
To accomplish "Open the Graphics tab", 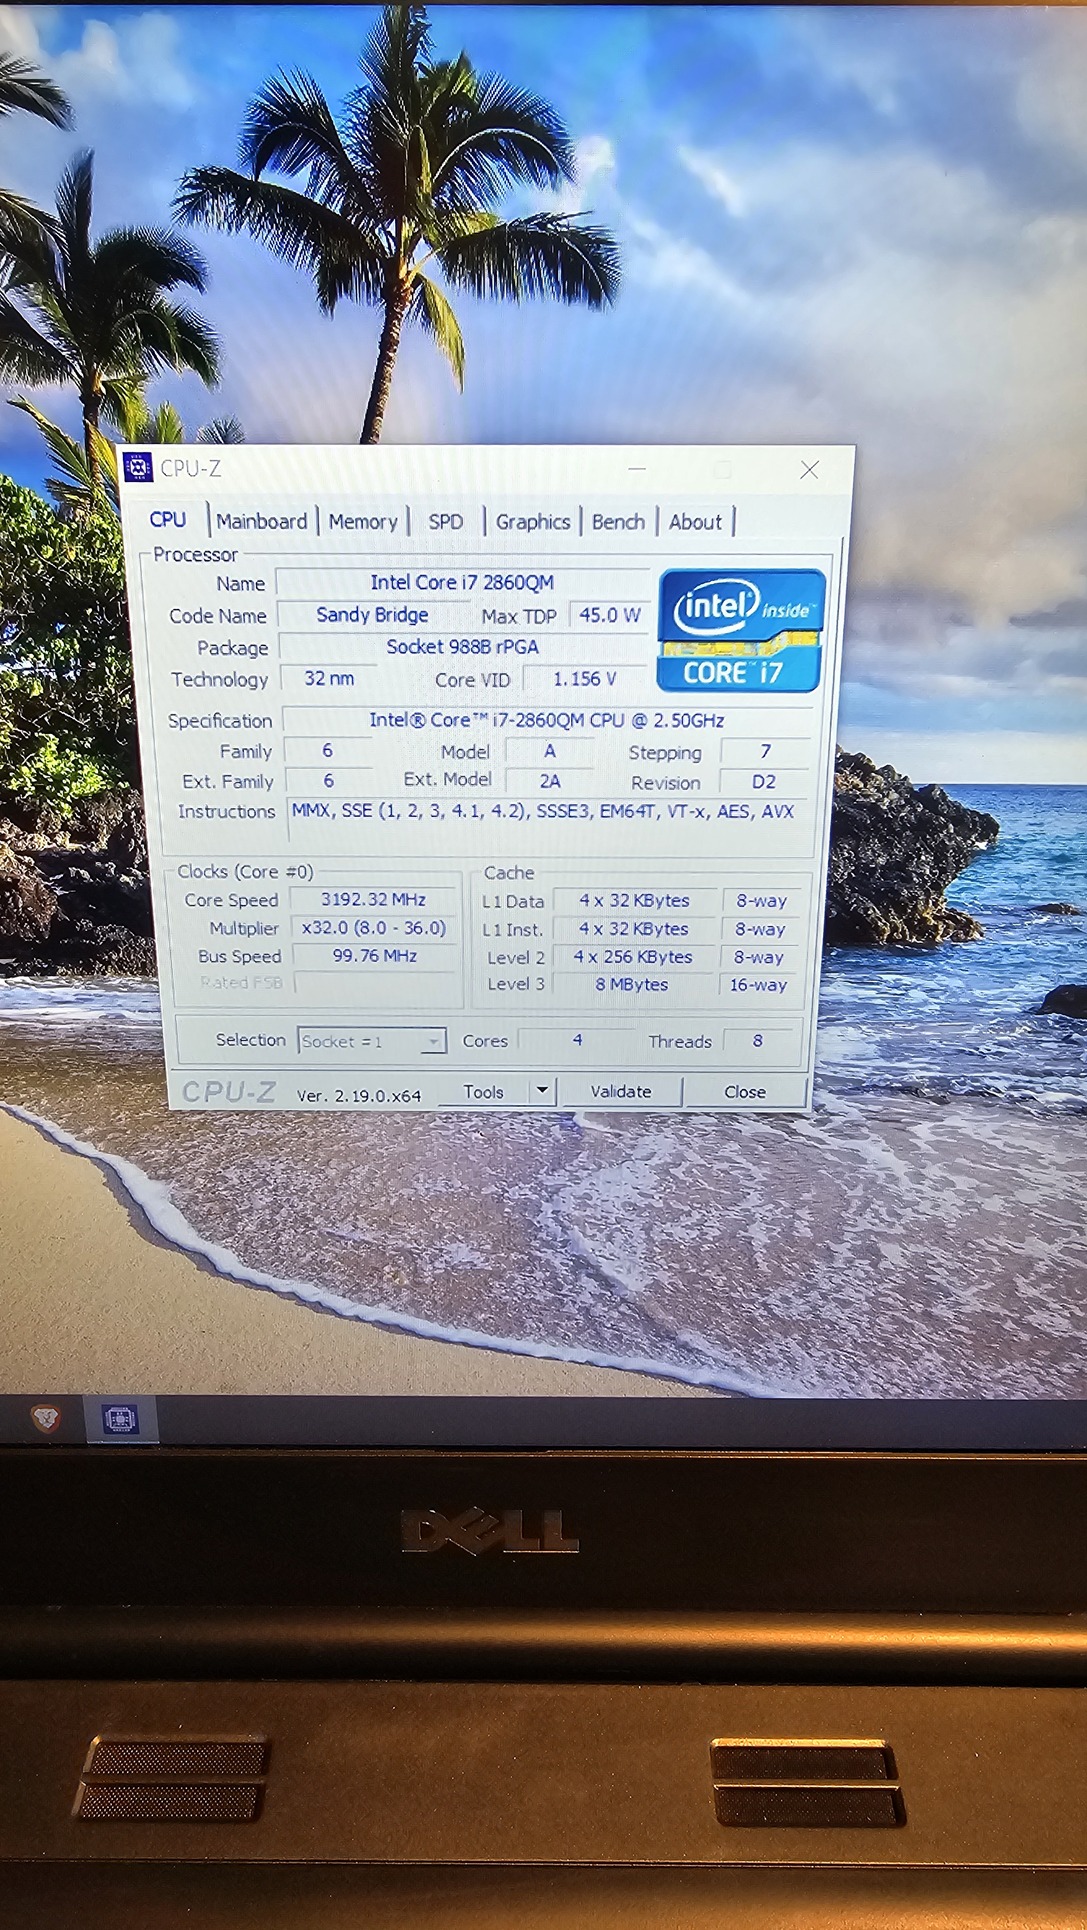I will point(533,521).
